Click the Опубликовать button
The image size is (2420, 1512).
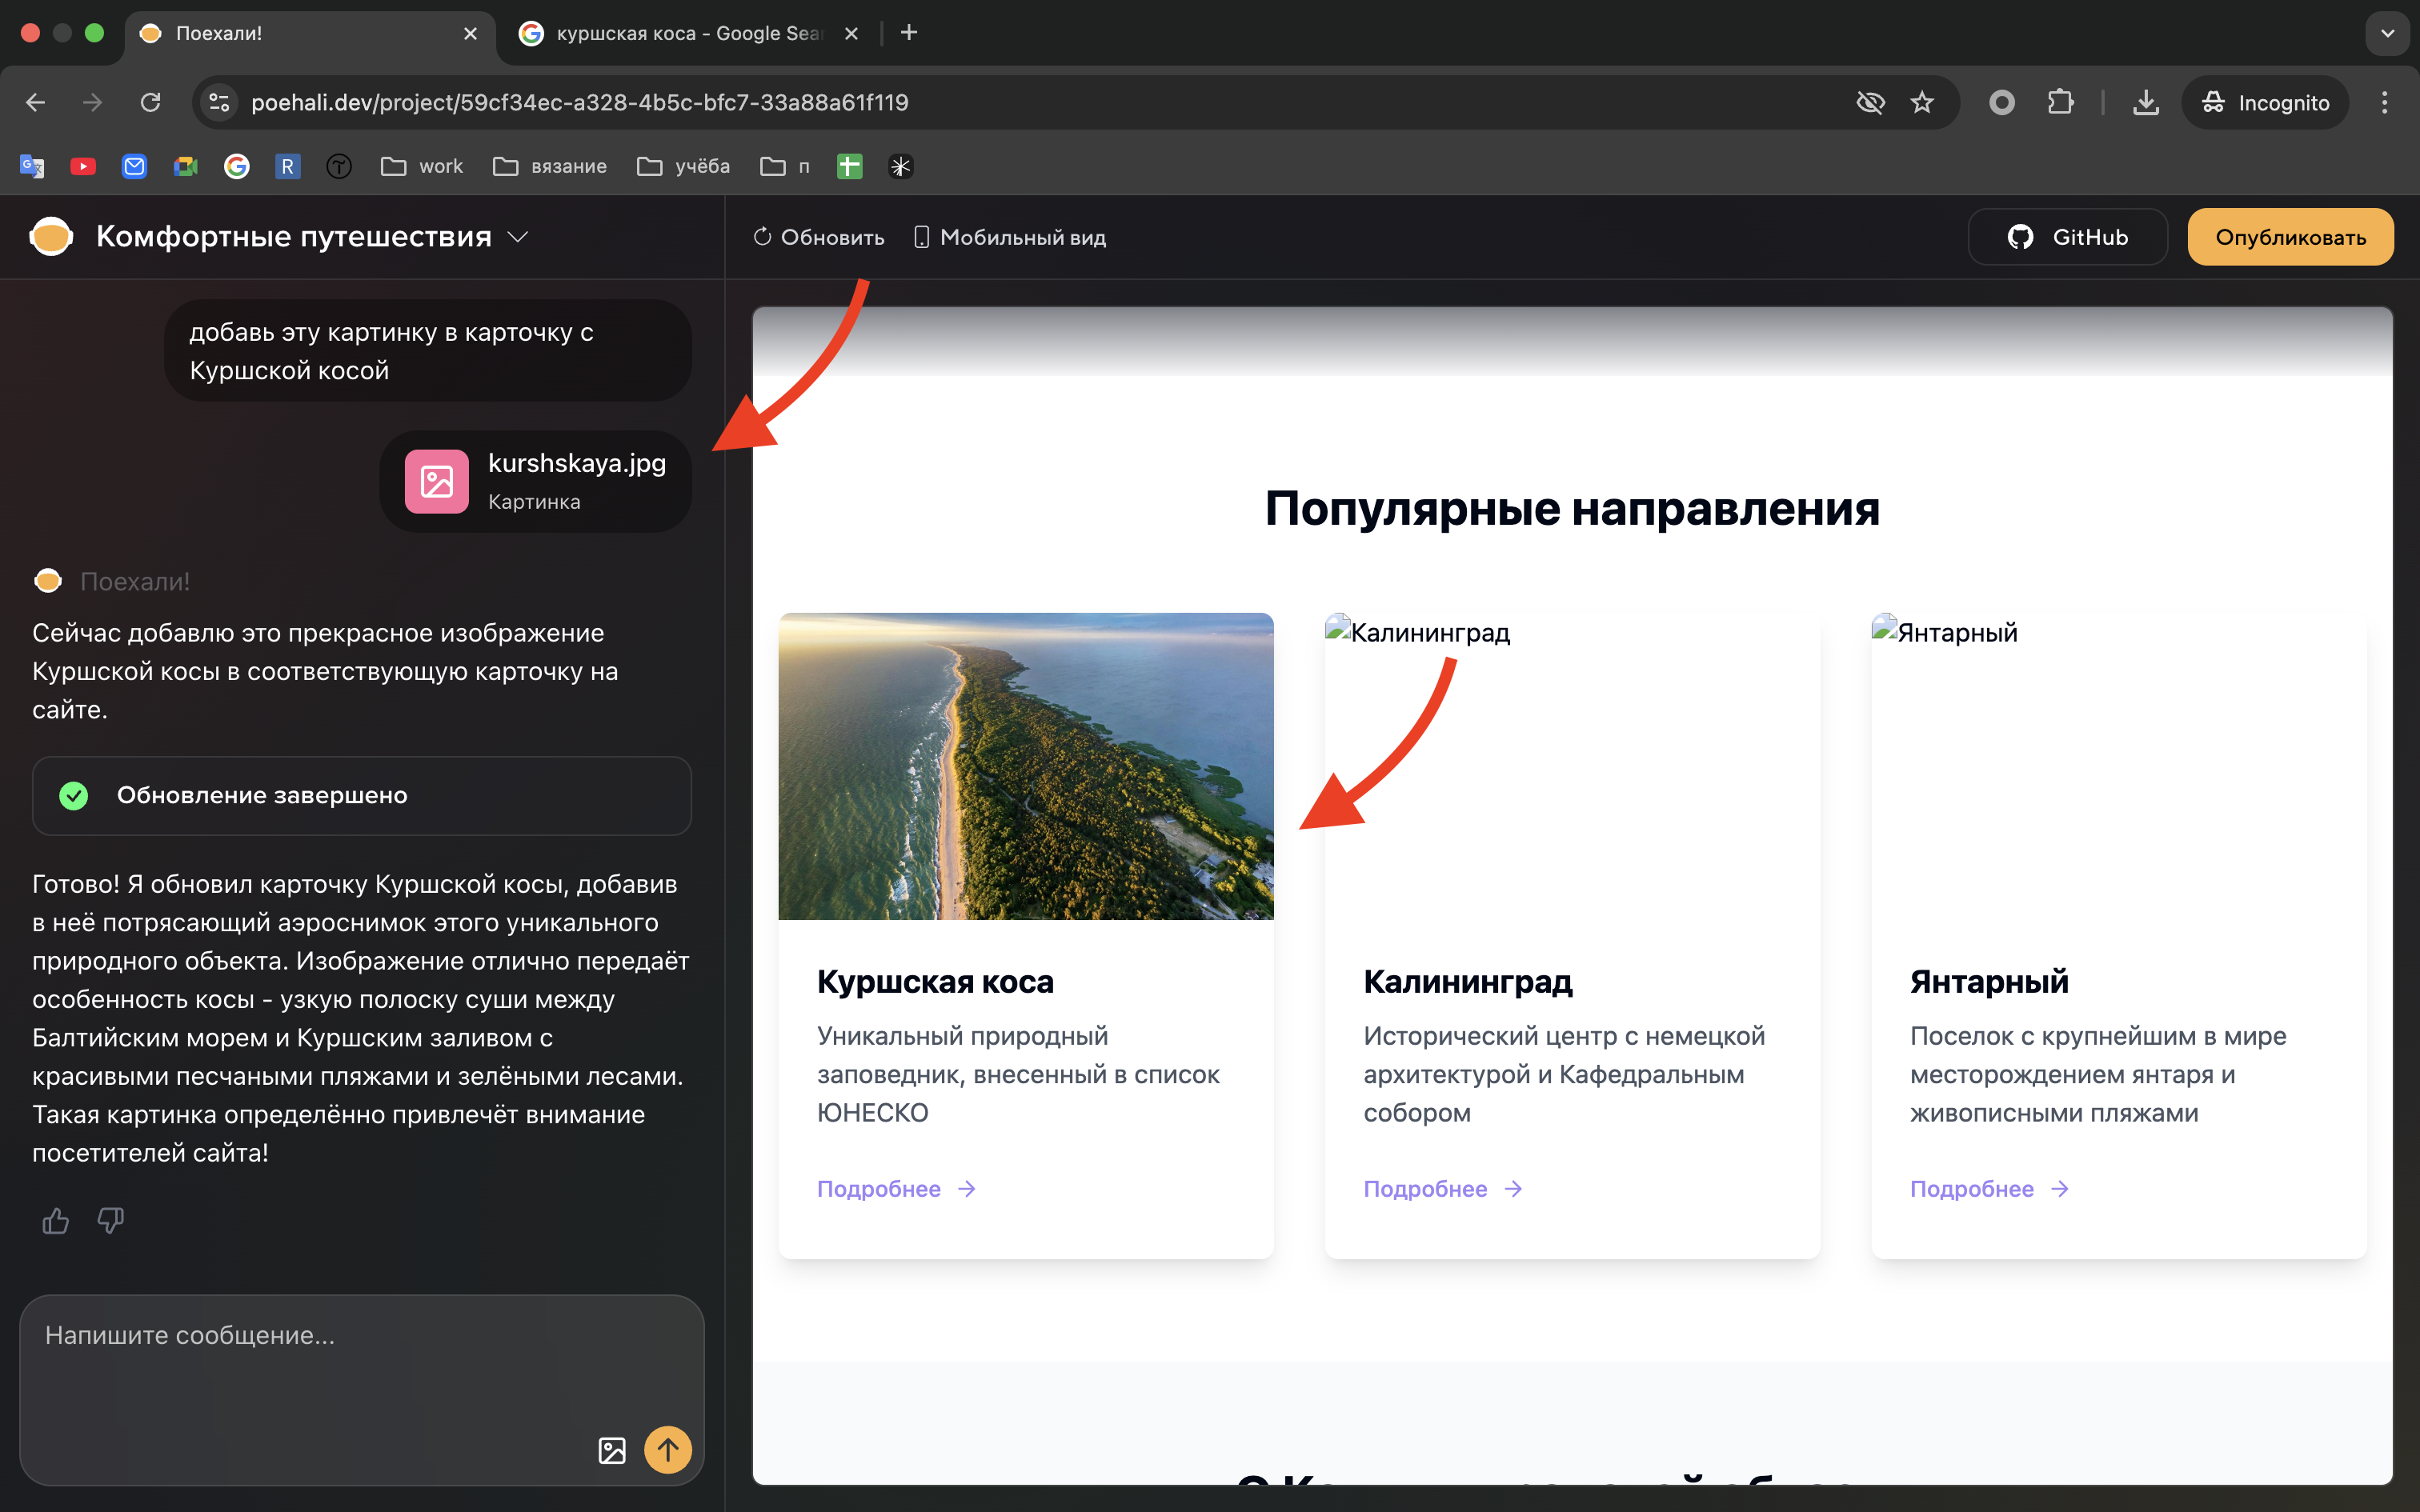[2290, 237]
